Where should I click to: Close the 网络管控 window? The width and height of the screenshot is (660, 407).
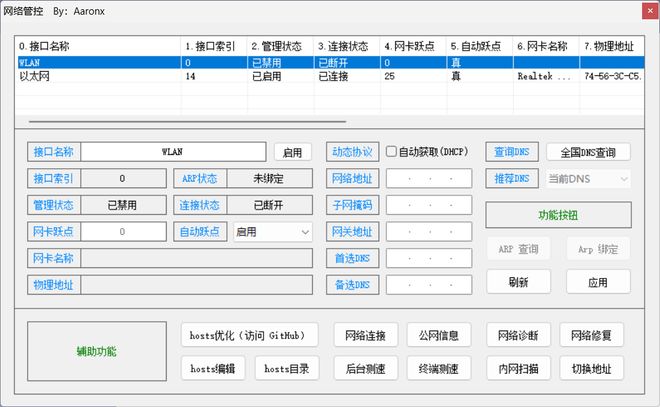click(x=650, y=11)
